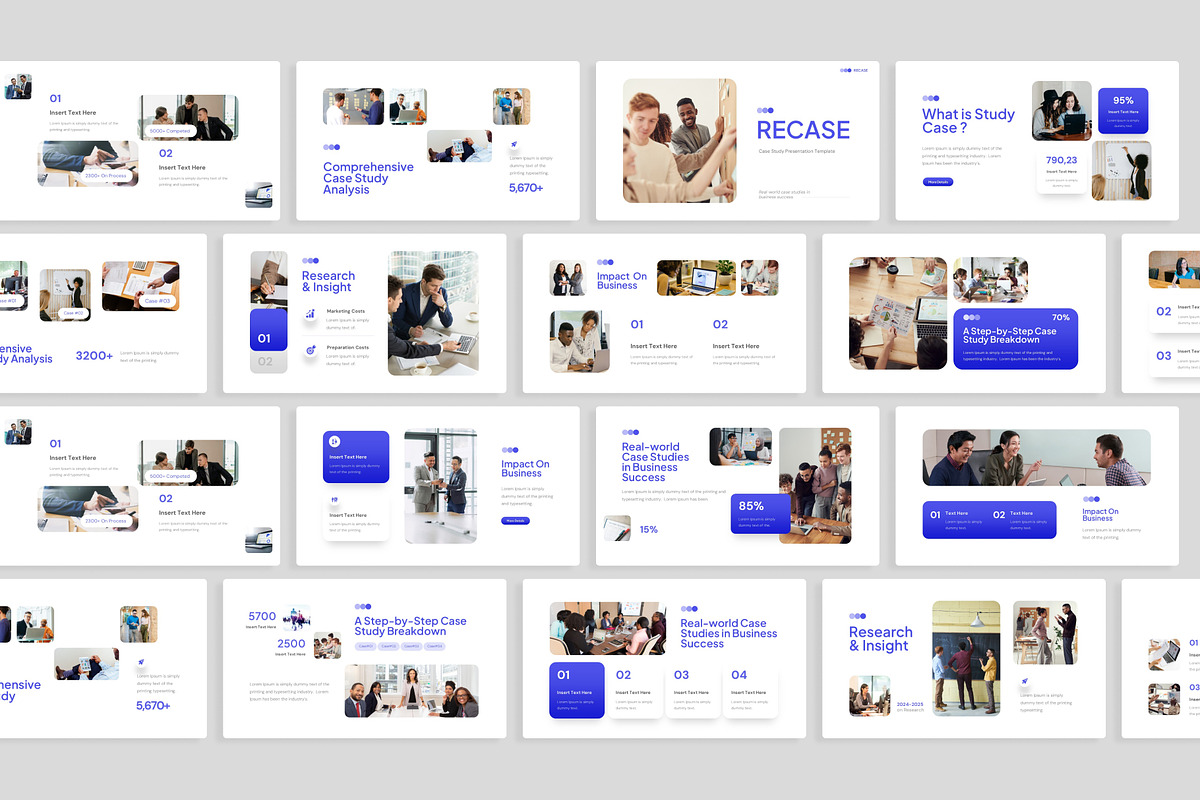The image size is (1200, 800).
Task: Click 02 Text Here in the blue bar
Action: point(1019,519)
